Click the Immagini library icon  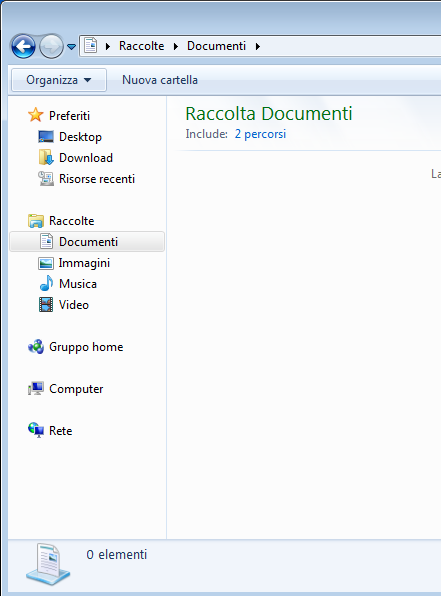point(46,263)
